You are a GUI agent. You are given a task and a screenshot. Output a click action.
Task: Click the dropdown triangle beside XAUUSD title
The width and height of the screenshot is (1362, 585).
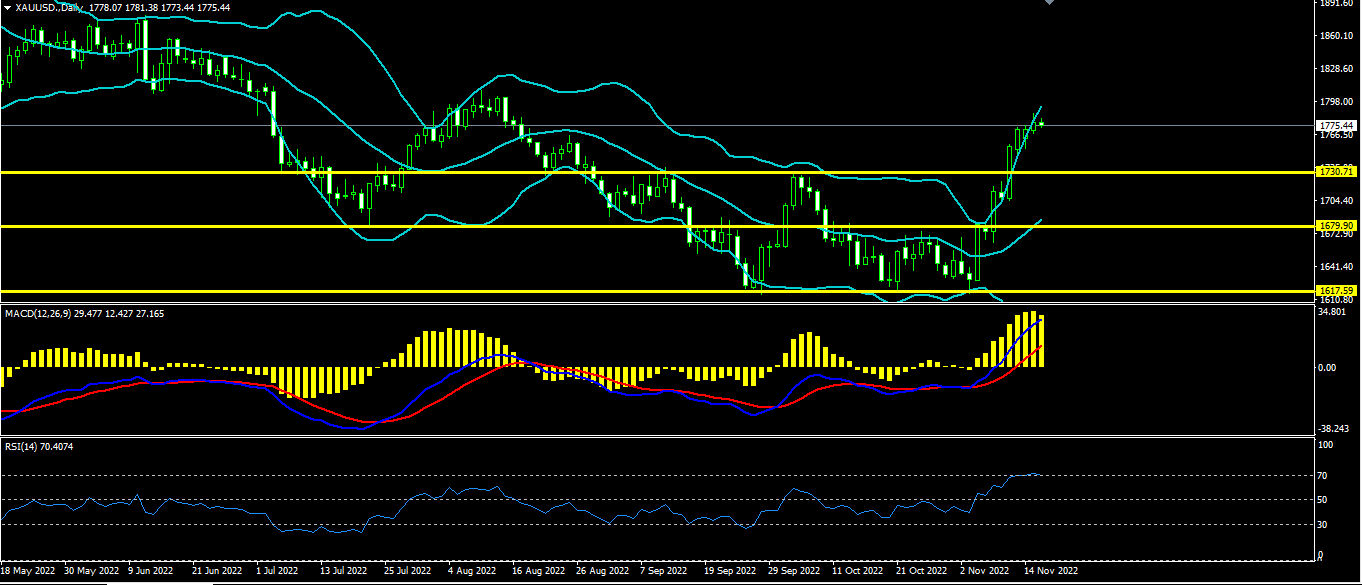(x=6, y=7)
